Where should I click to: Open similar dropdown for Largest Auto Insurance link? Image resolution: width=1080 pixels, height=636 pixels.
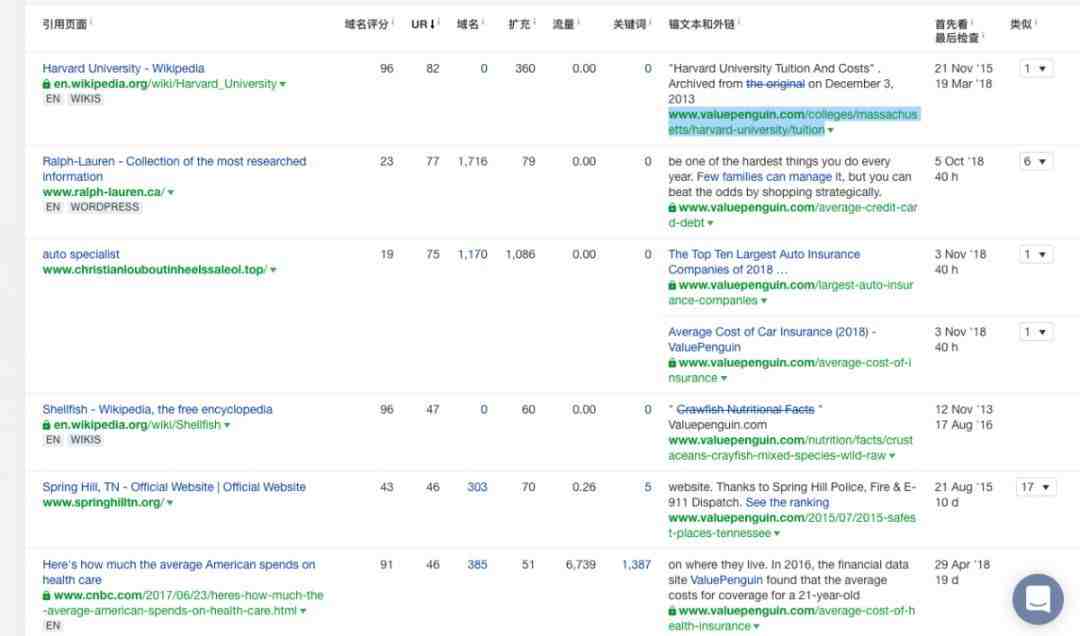[1035, 254]
